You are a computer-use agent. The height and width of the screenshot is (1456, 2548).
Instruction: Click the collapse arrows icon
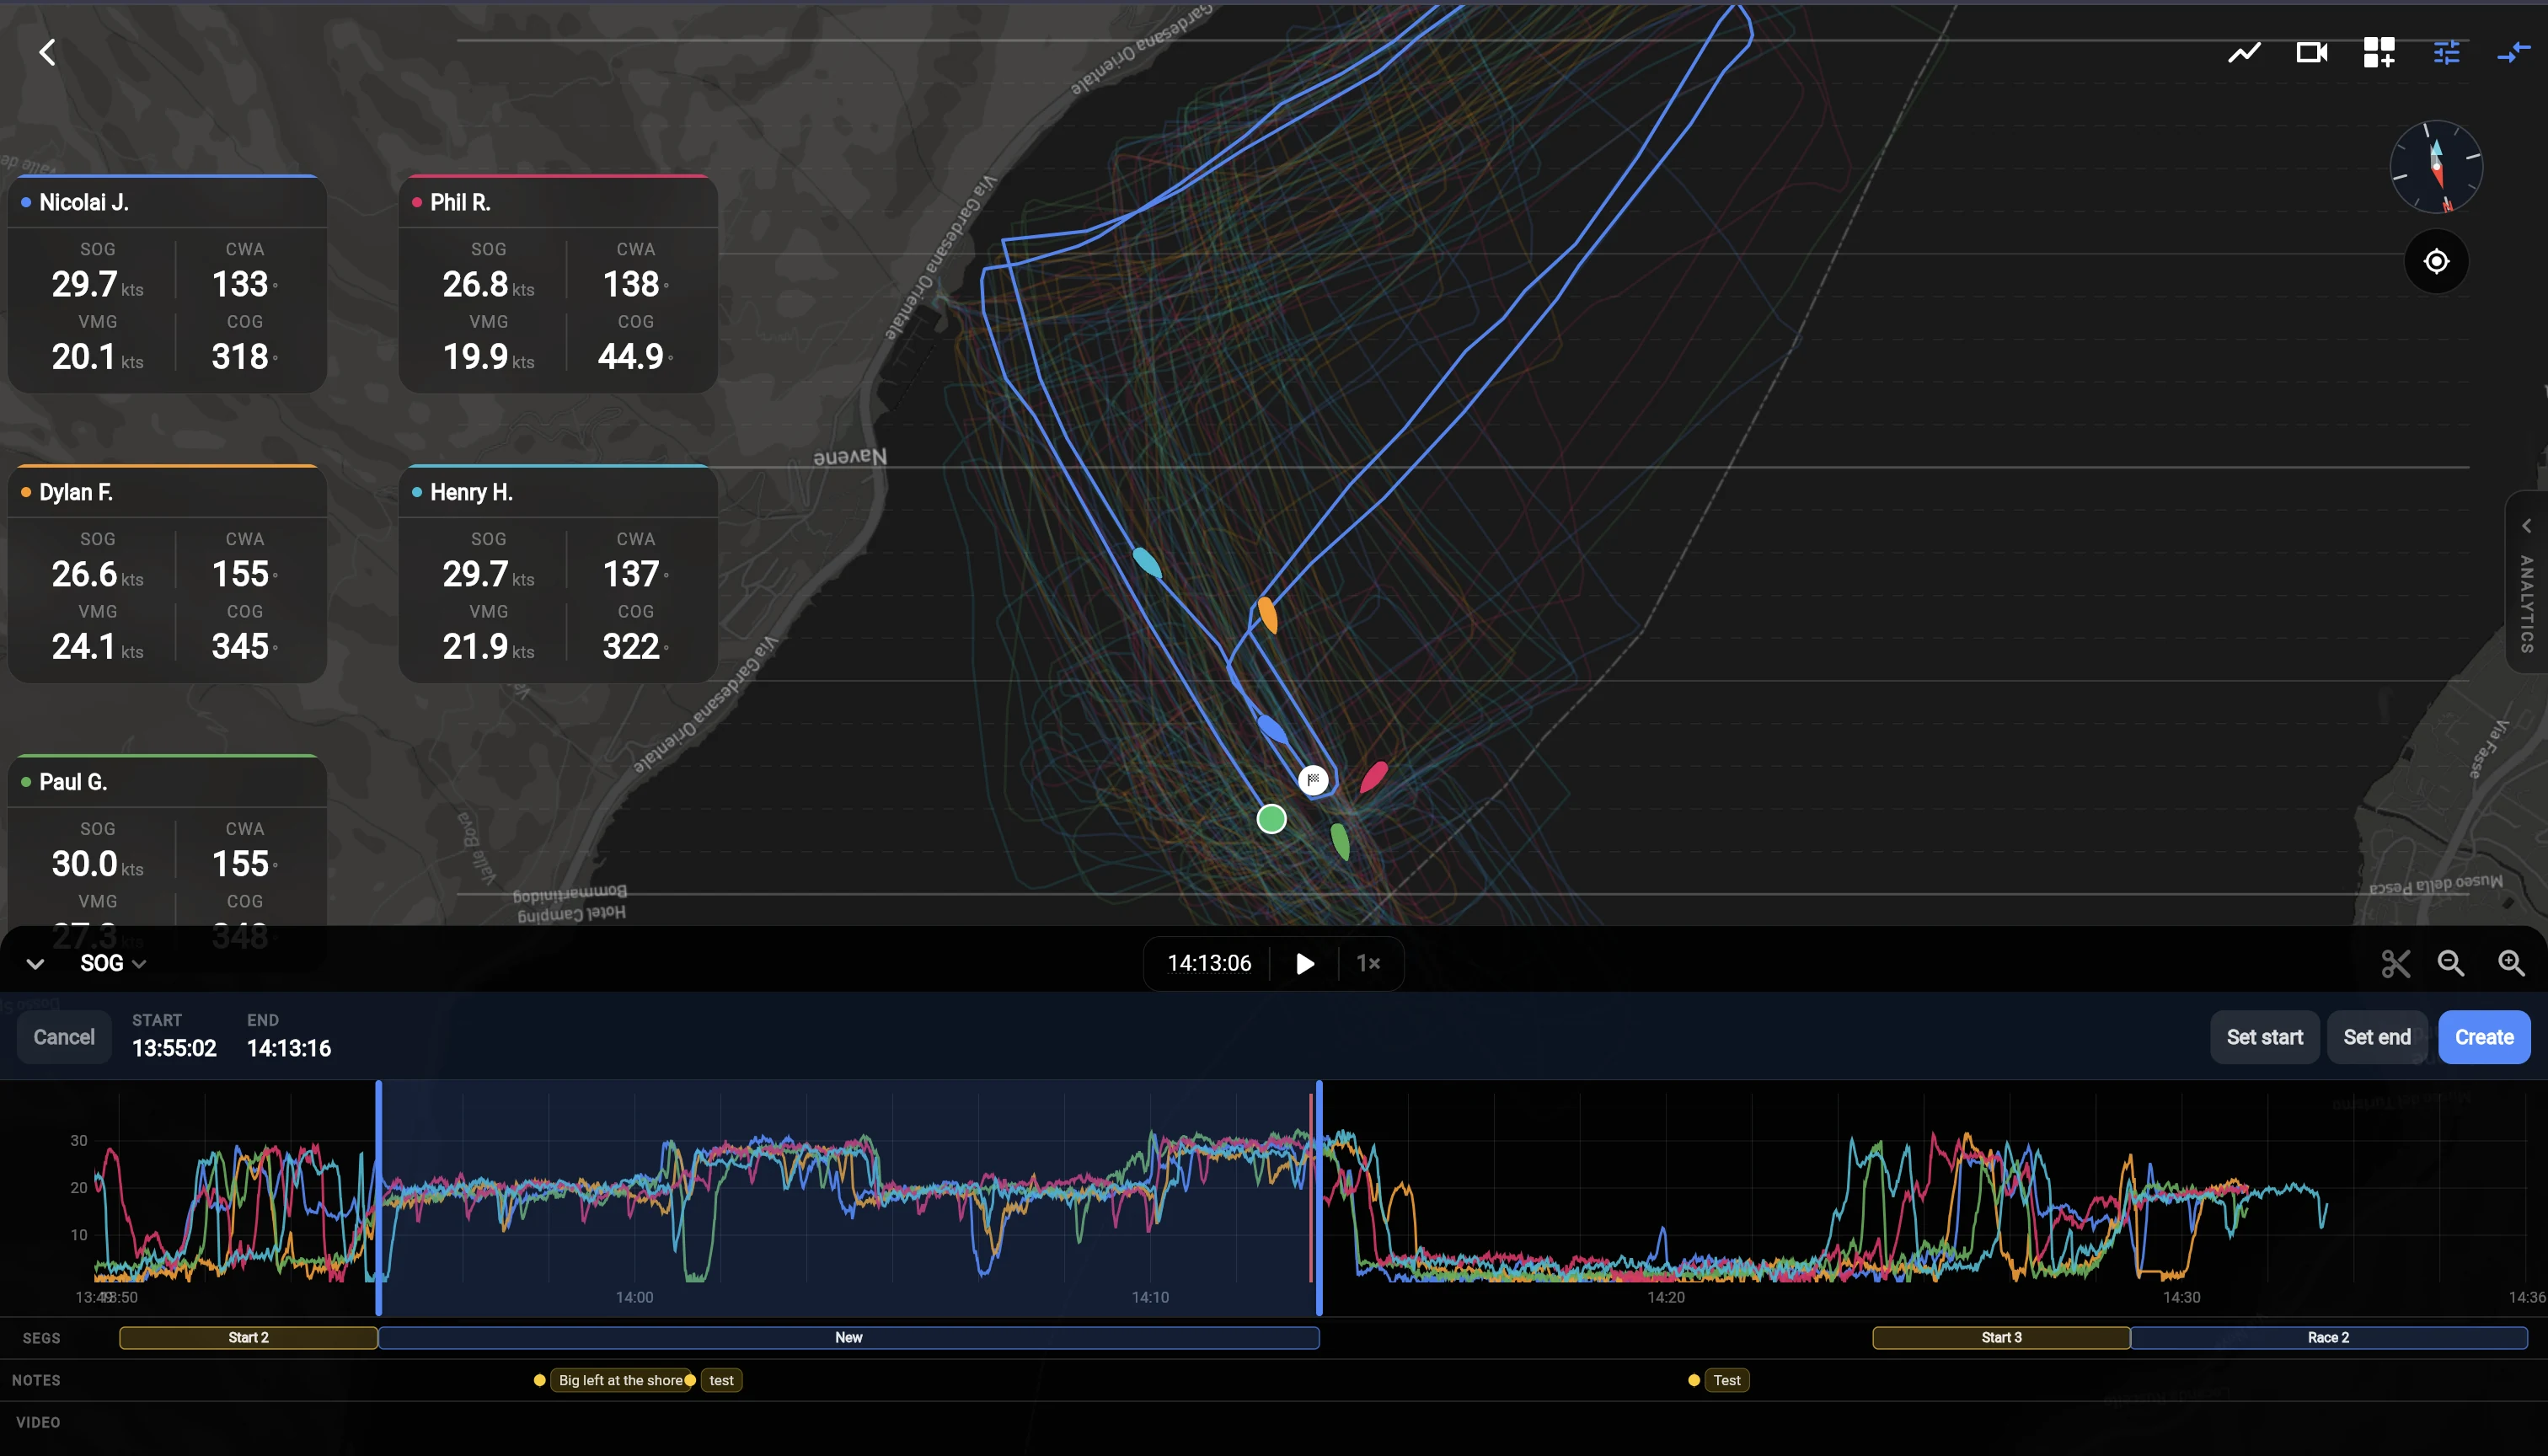(x=2513, y=52)
